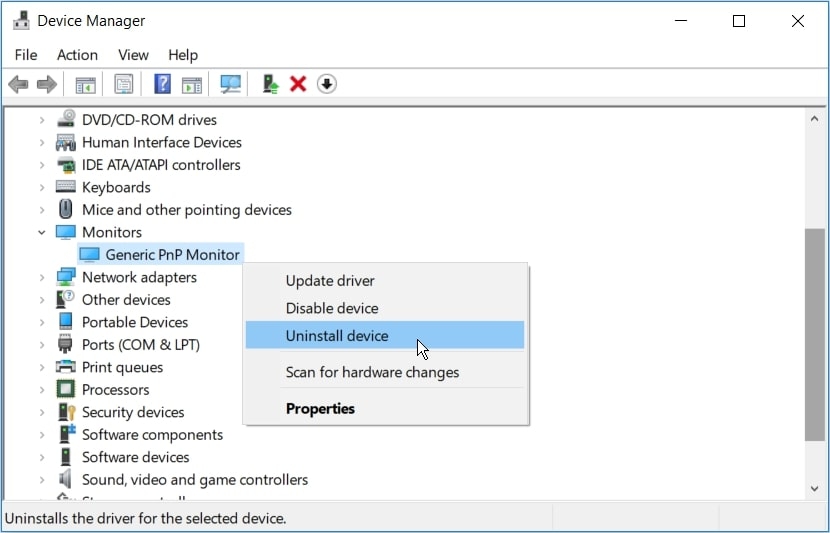Select the Software components label
This screenshot has width=830, height=533.
click(x=152, y=435)
